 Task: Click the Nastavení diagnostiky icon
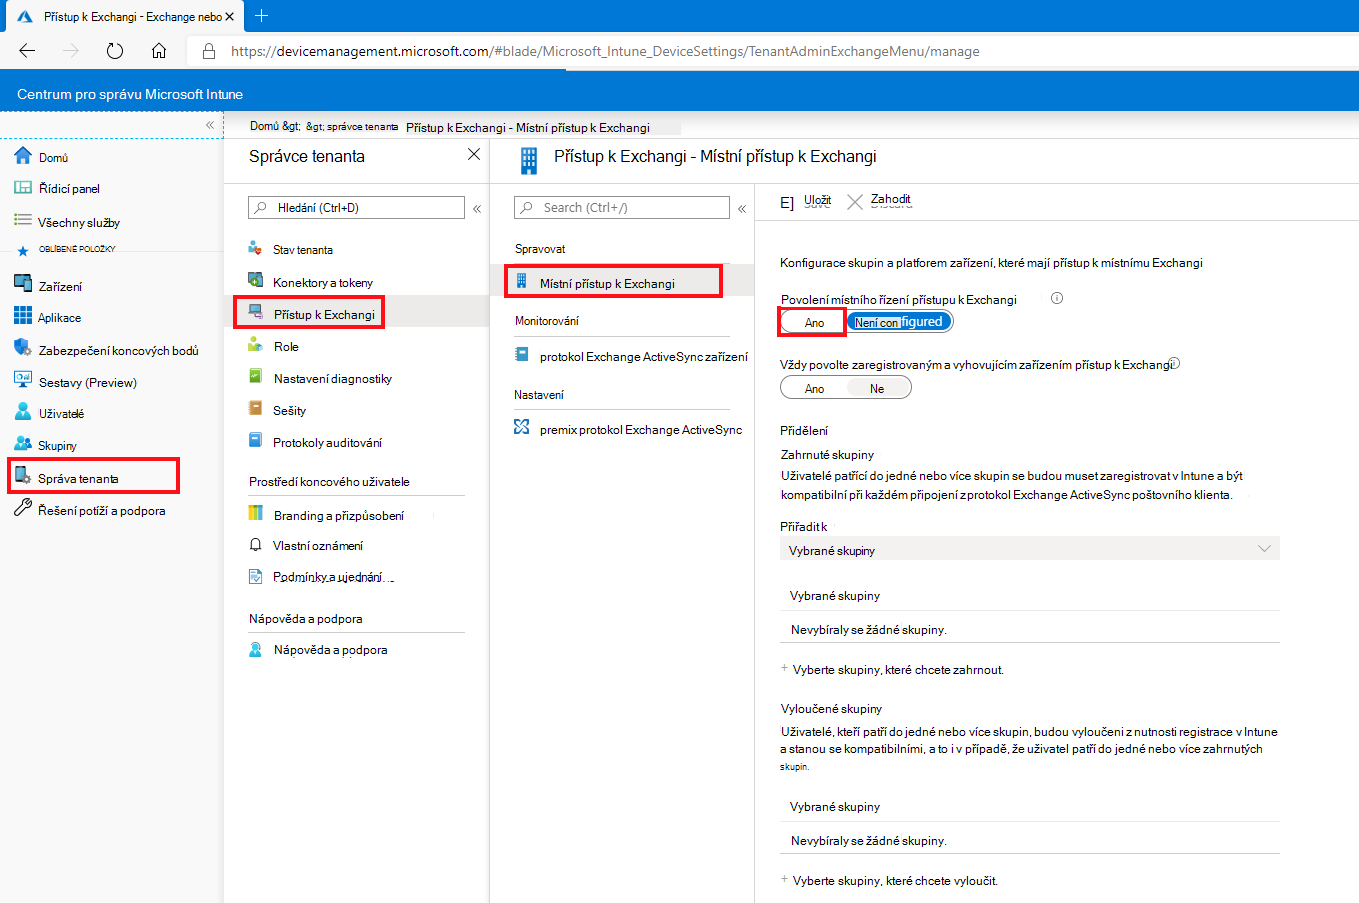pos(256,378)
